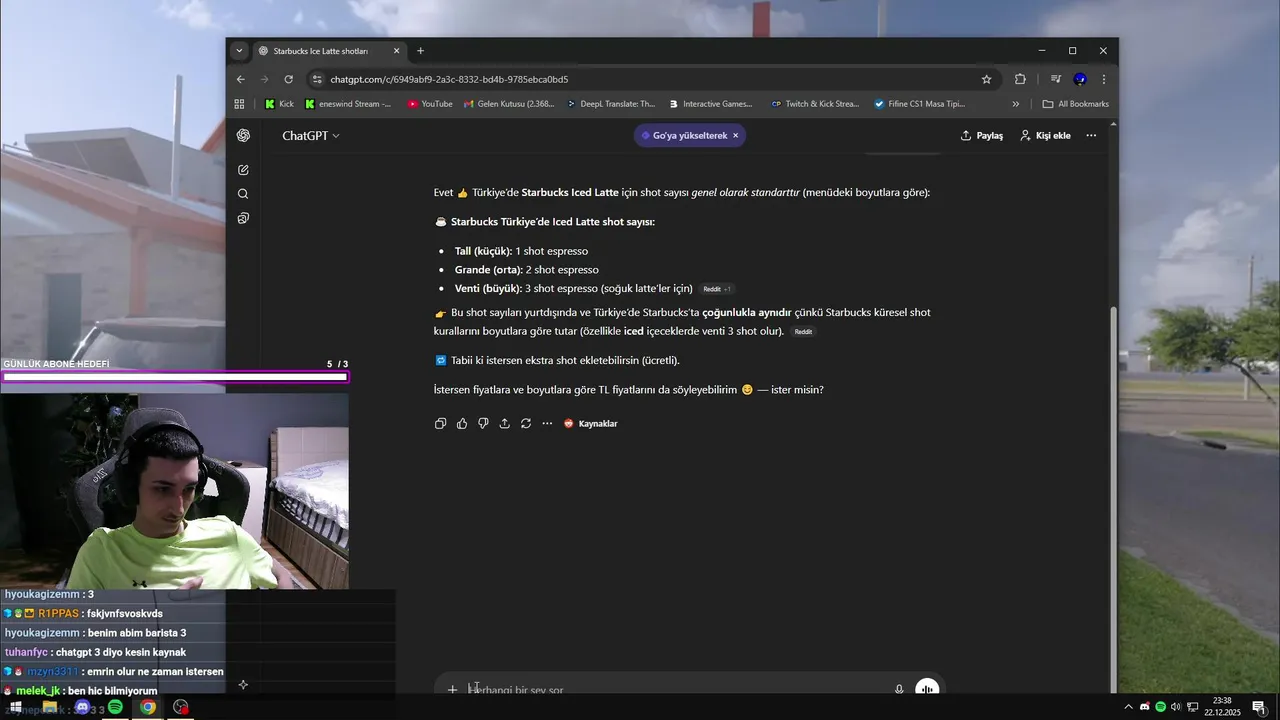Give thumbs down to the response
This screenshot has height=720, width=1280.
(483, 424)
